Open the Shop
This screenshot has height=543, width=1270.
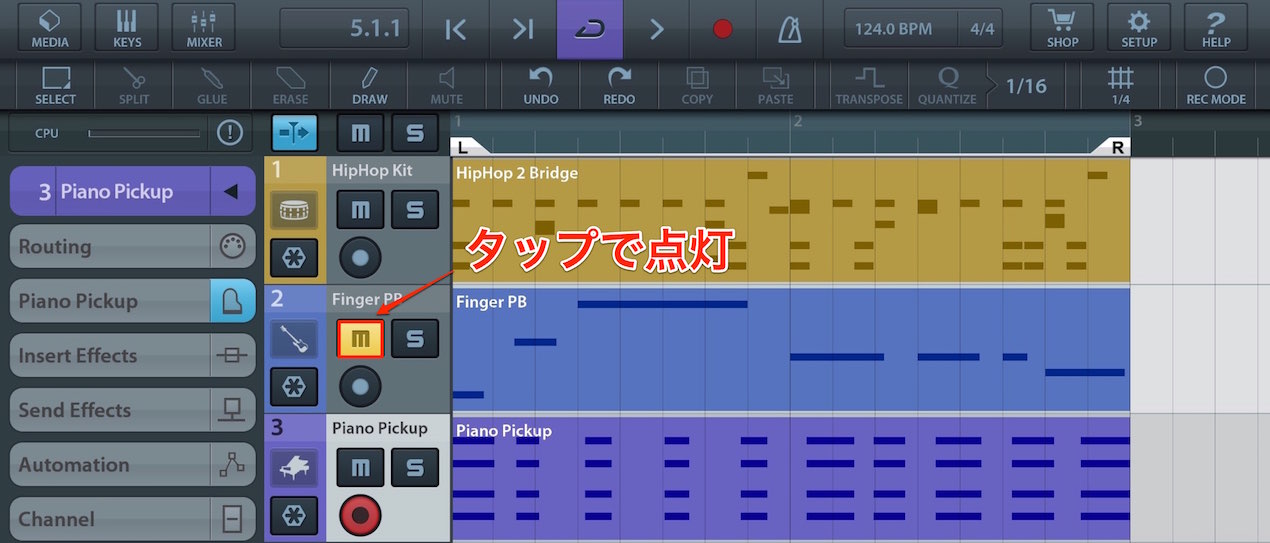(x=1062, y=29)
